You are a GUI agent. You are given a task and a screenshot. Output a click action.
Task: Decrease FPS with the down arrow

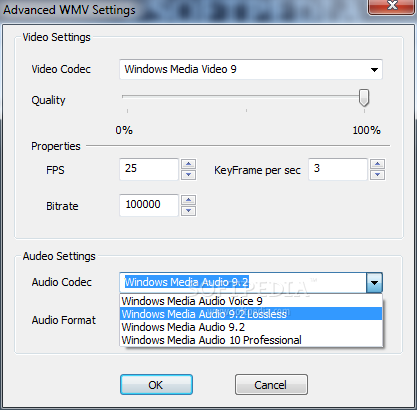[x=189, y=175]
